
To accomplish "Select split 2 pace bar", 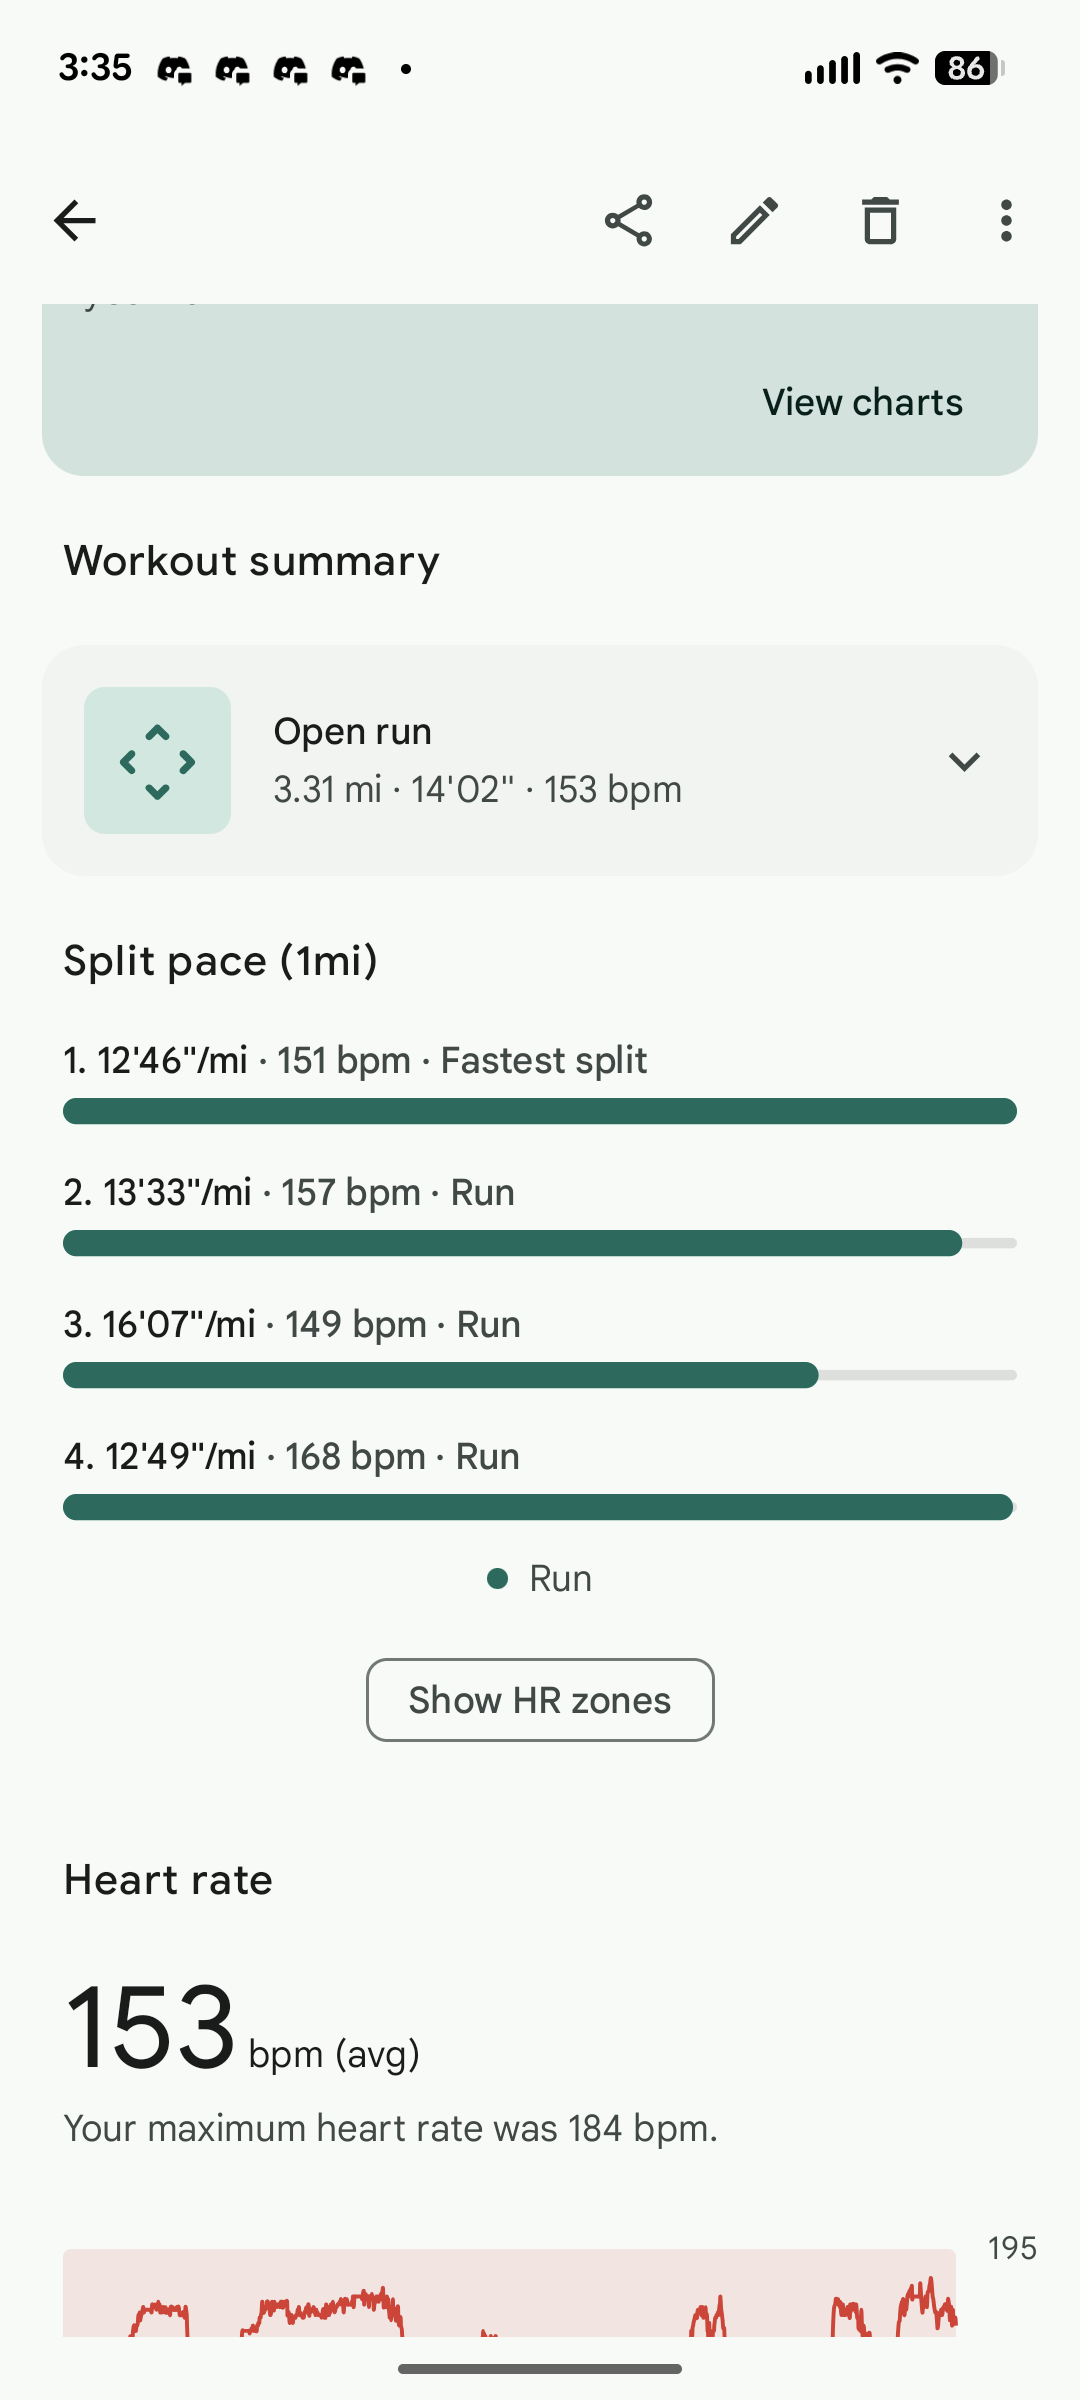I will [x=512, y=1243].
